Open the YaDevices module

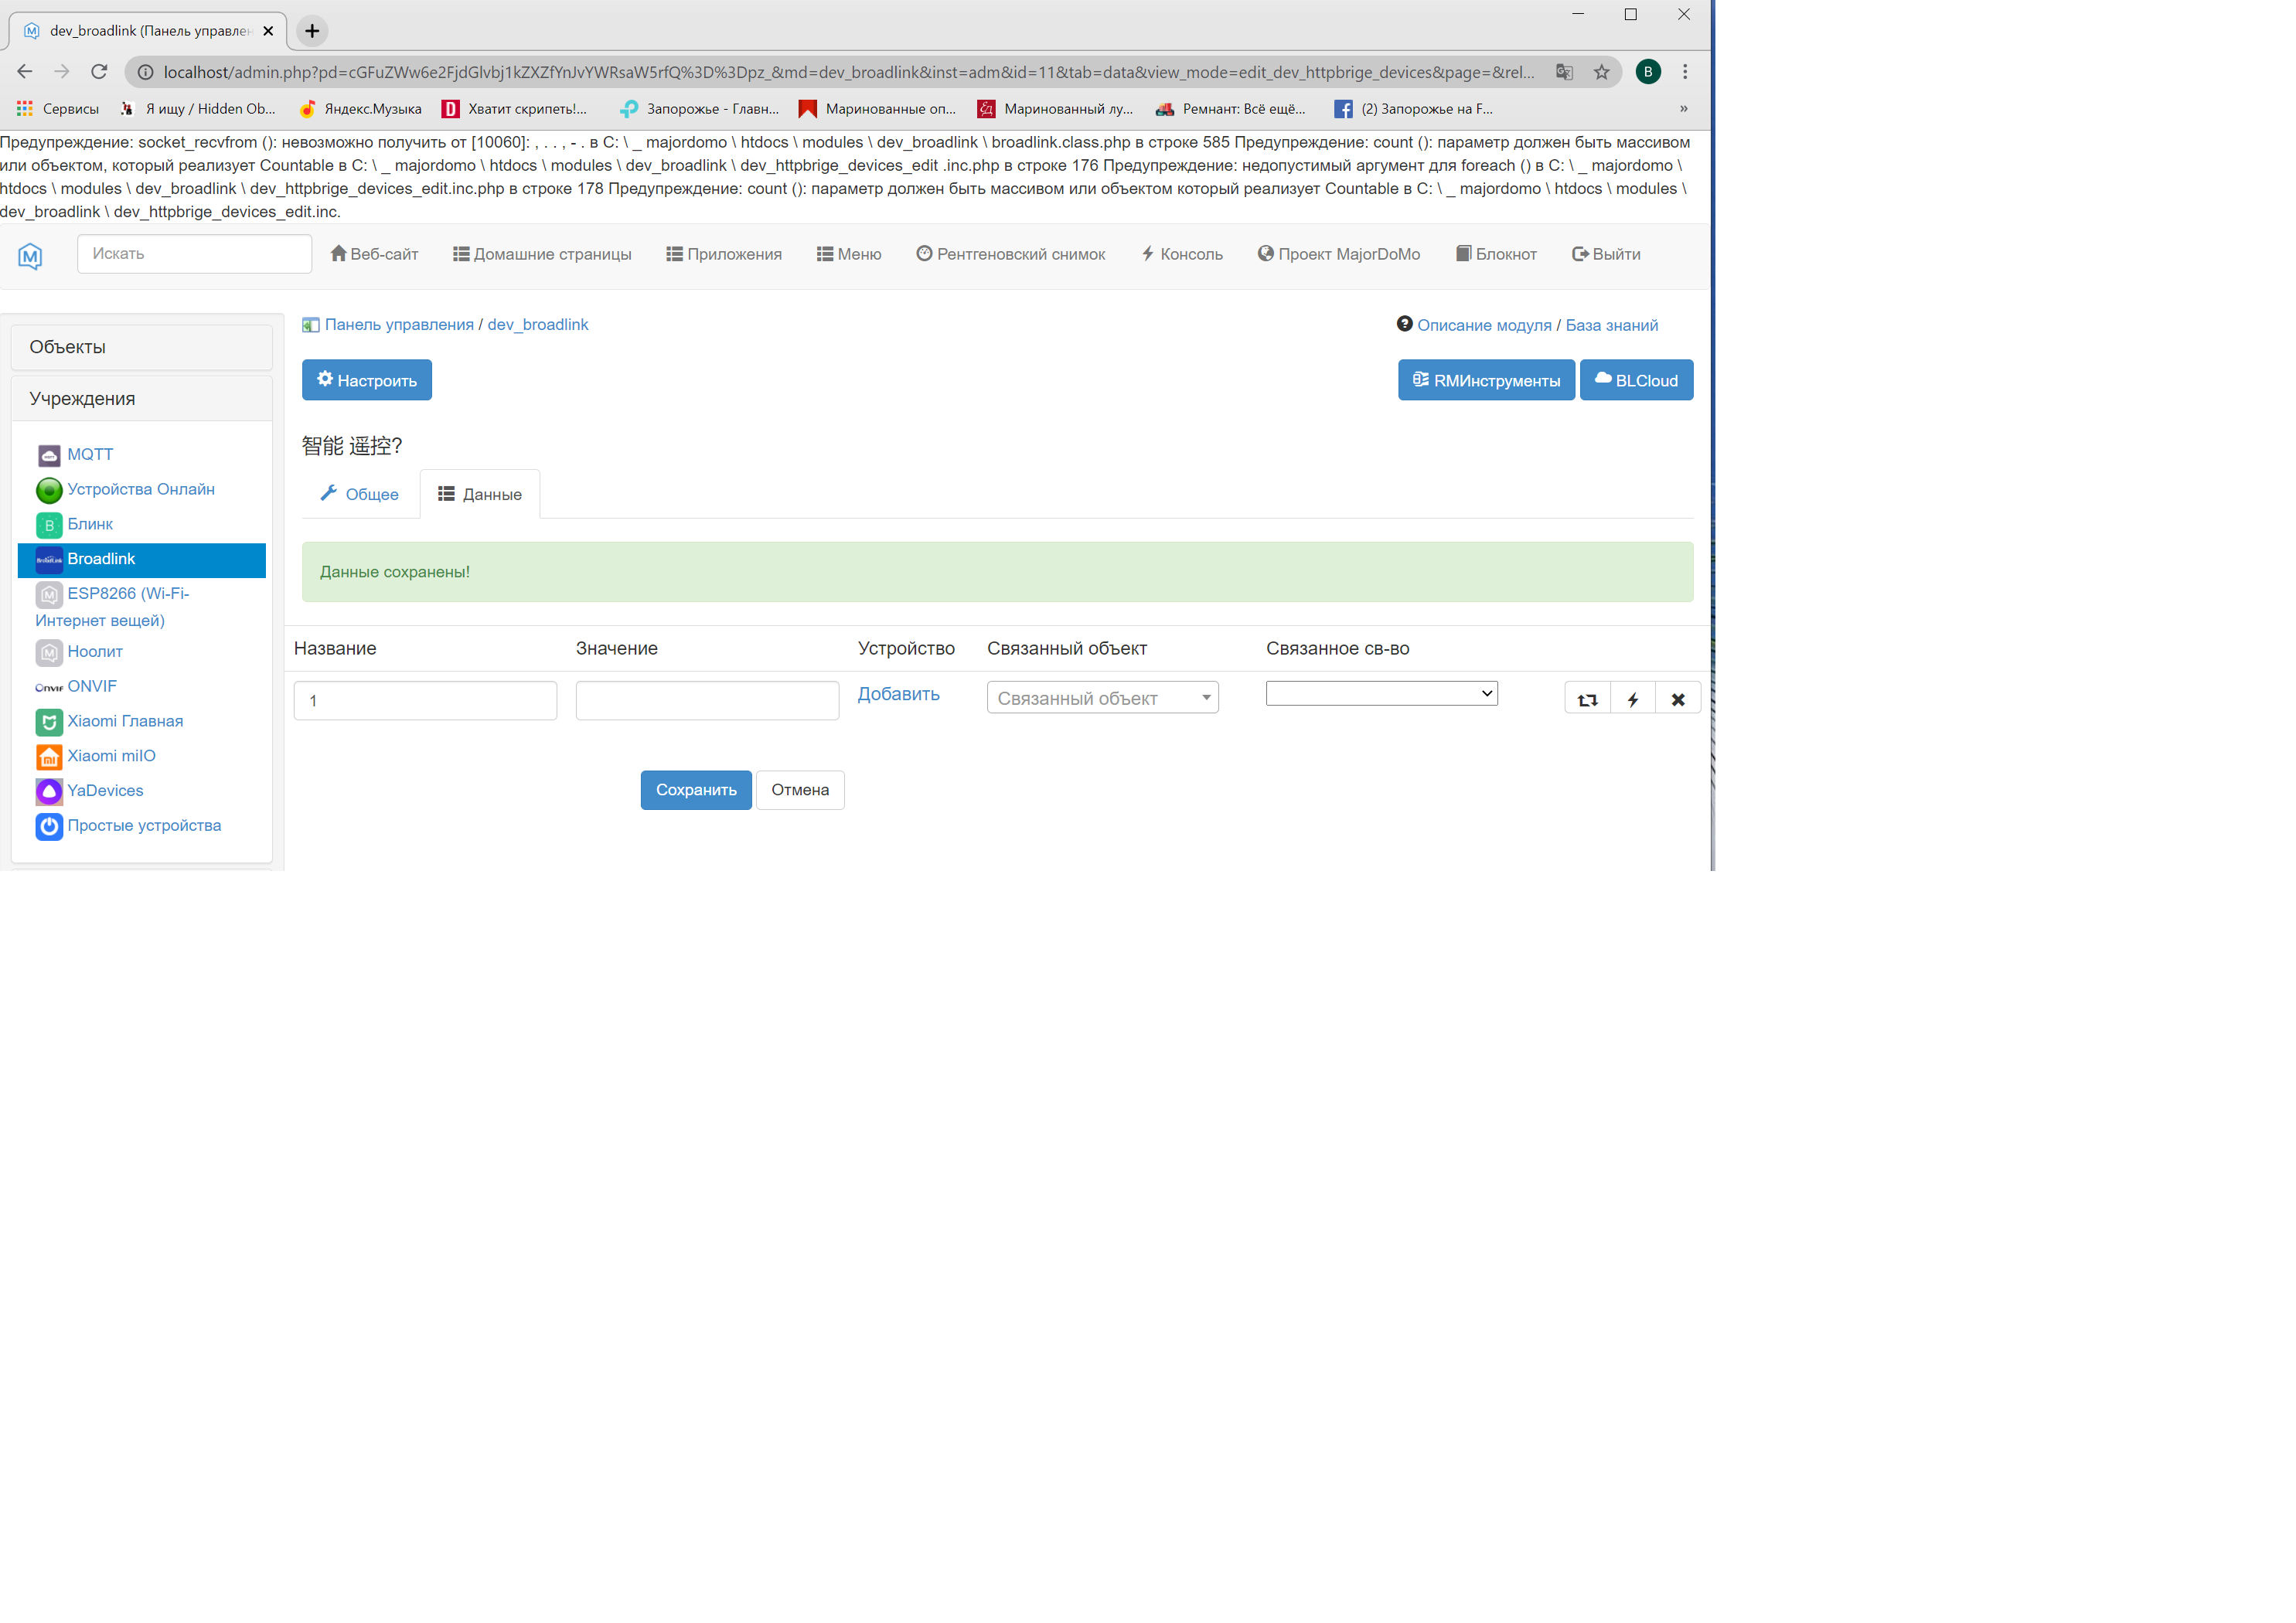tap(105, 790)
